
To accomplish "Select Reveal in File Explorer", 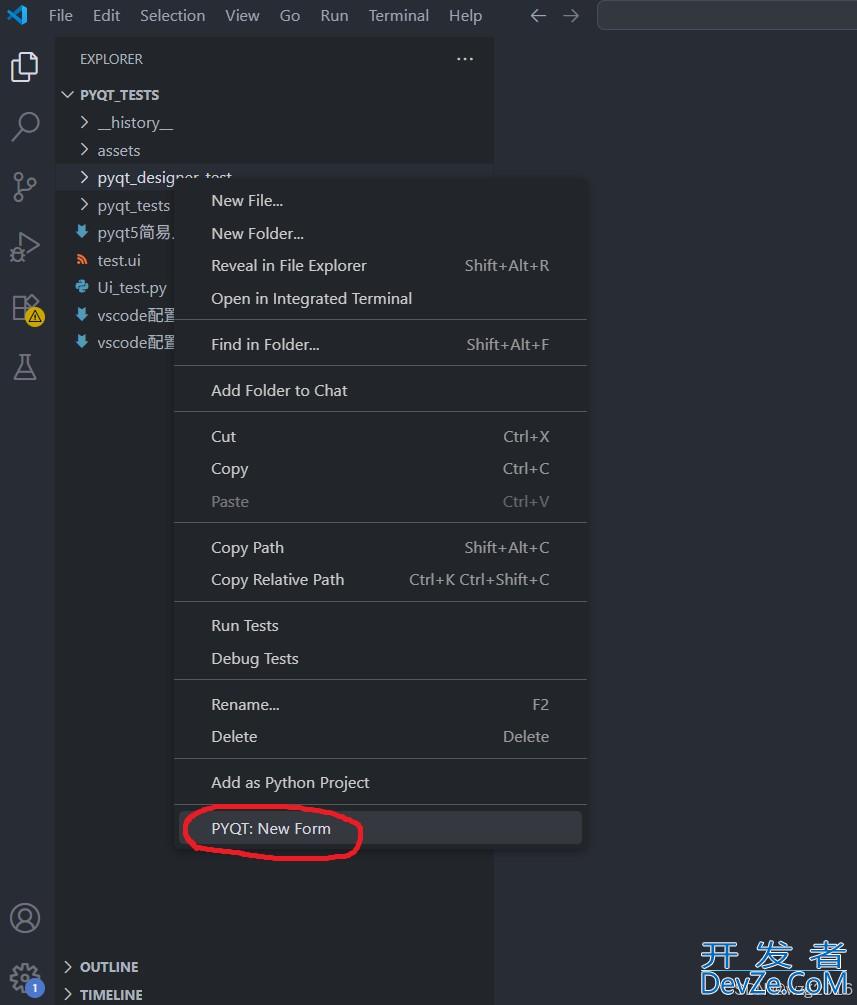I will tap(289, 266).
